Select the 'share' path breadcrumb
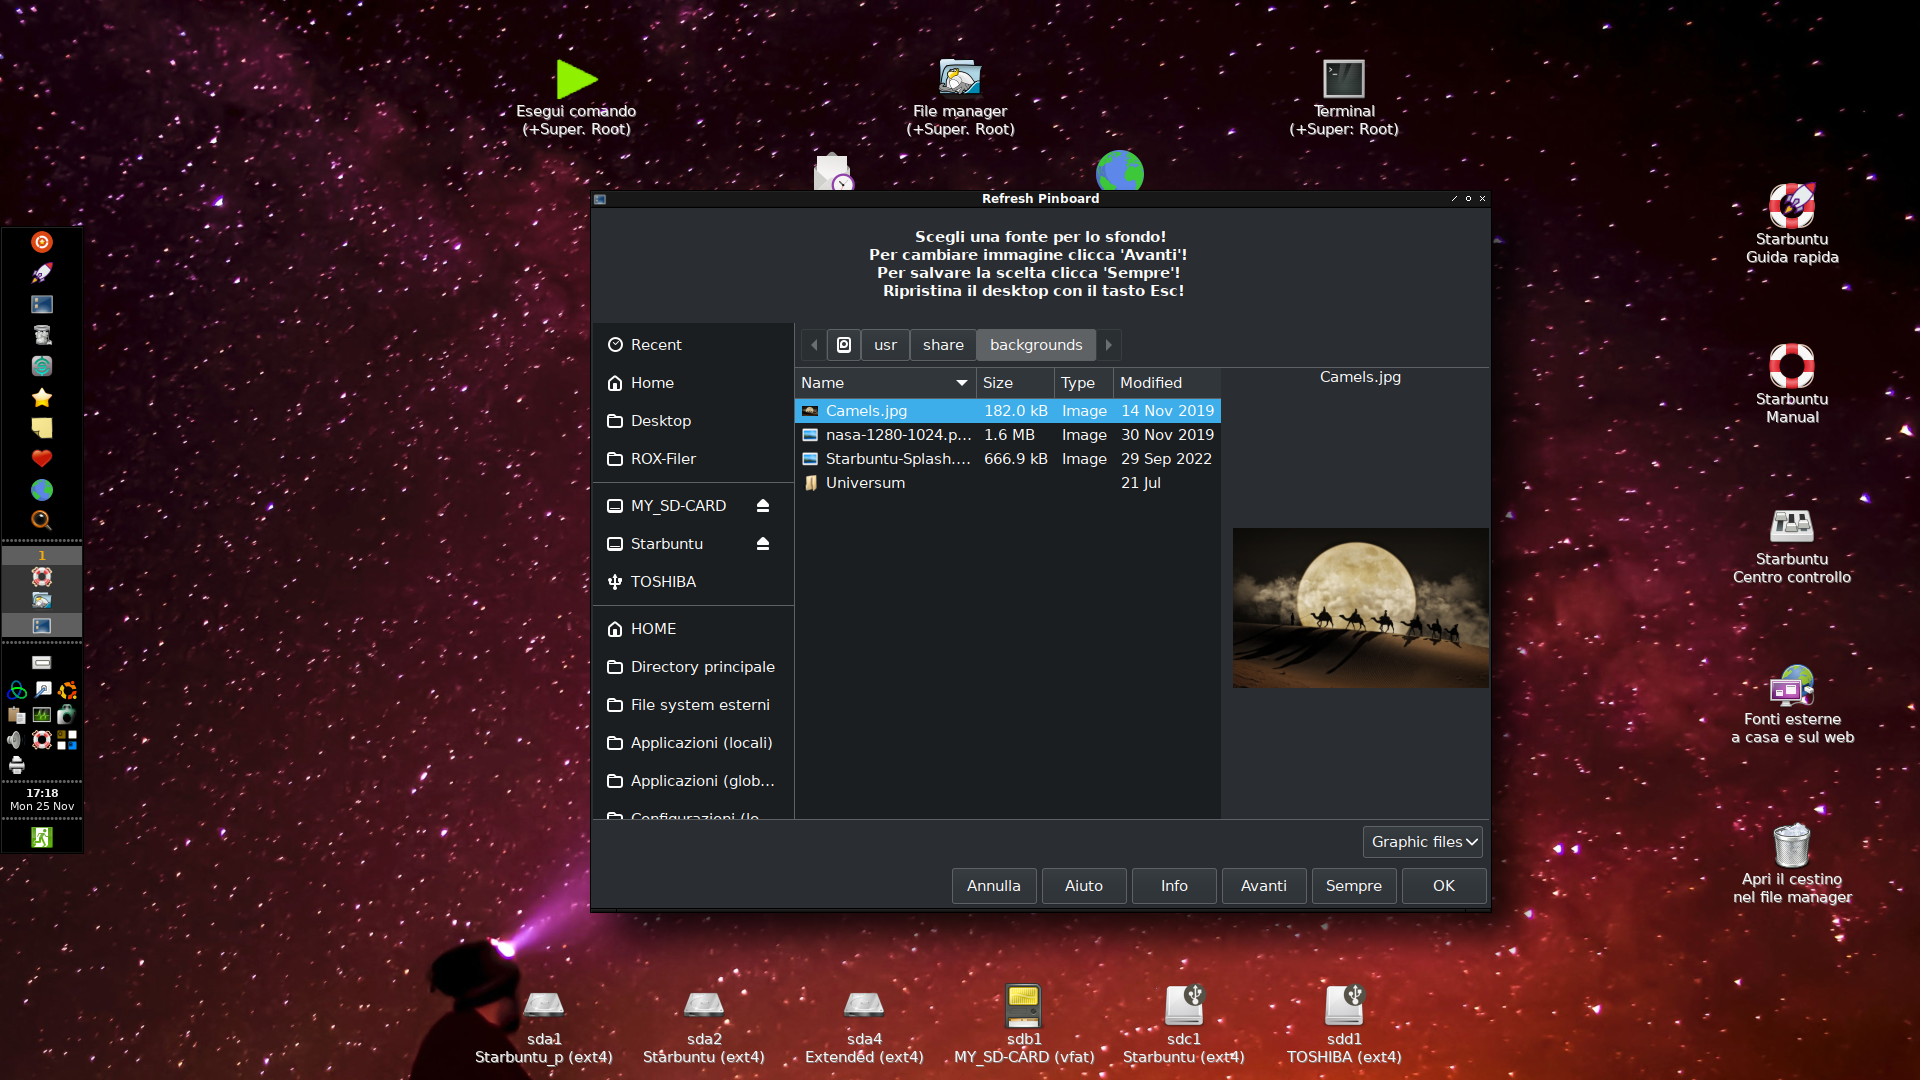The width and height of the screenshot is (1920, 1080). (x=942, y=345)
